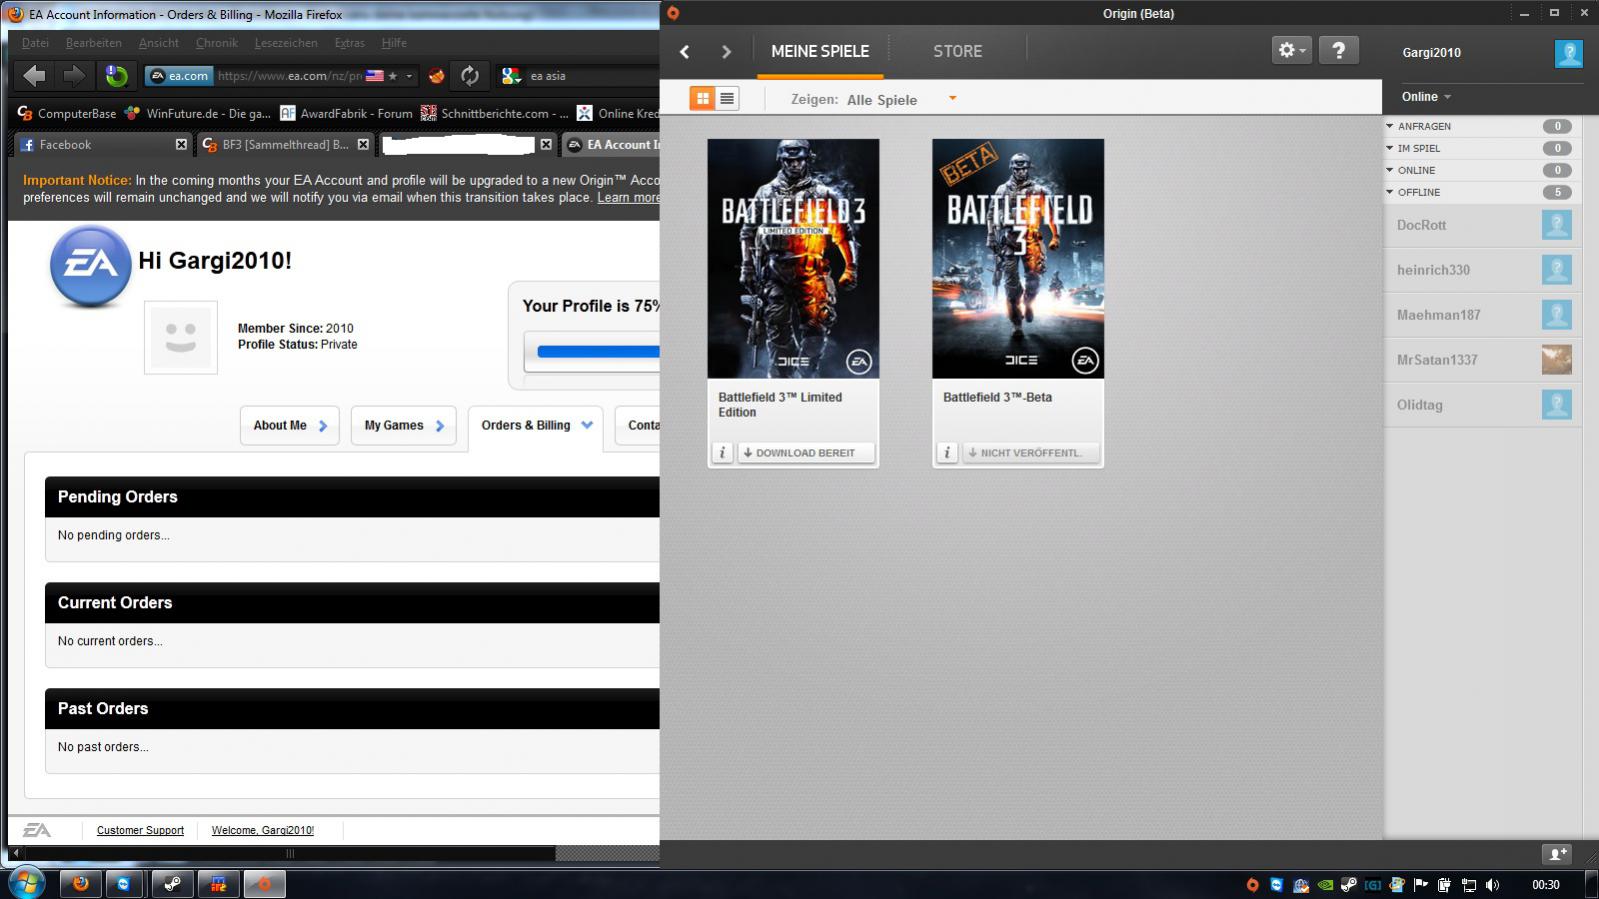This screenshot has height=899, width=1599.
Task: Click Gargi2010 avatar in Origin header
Action: (x=1568, y=53)
